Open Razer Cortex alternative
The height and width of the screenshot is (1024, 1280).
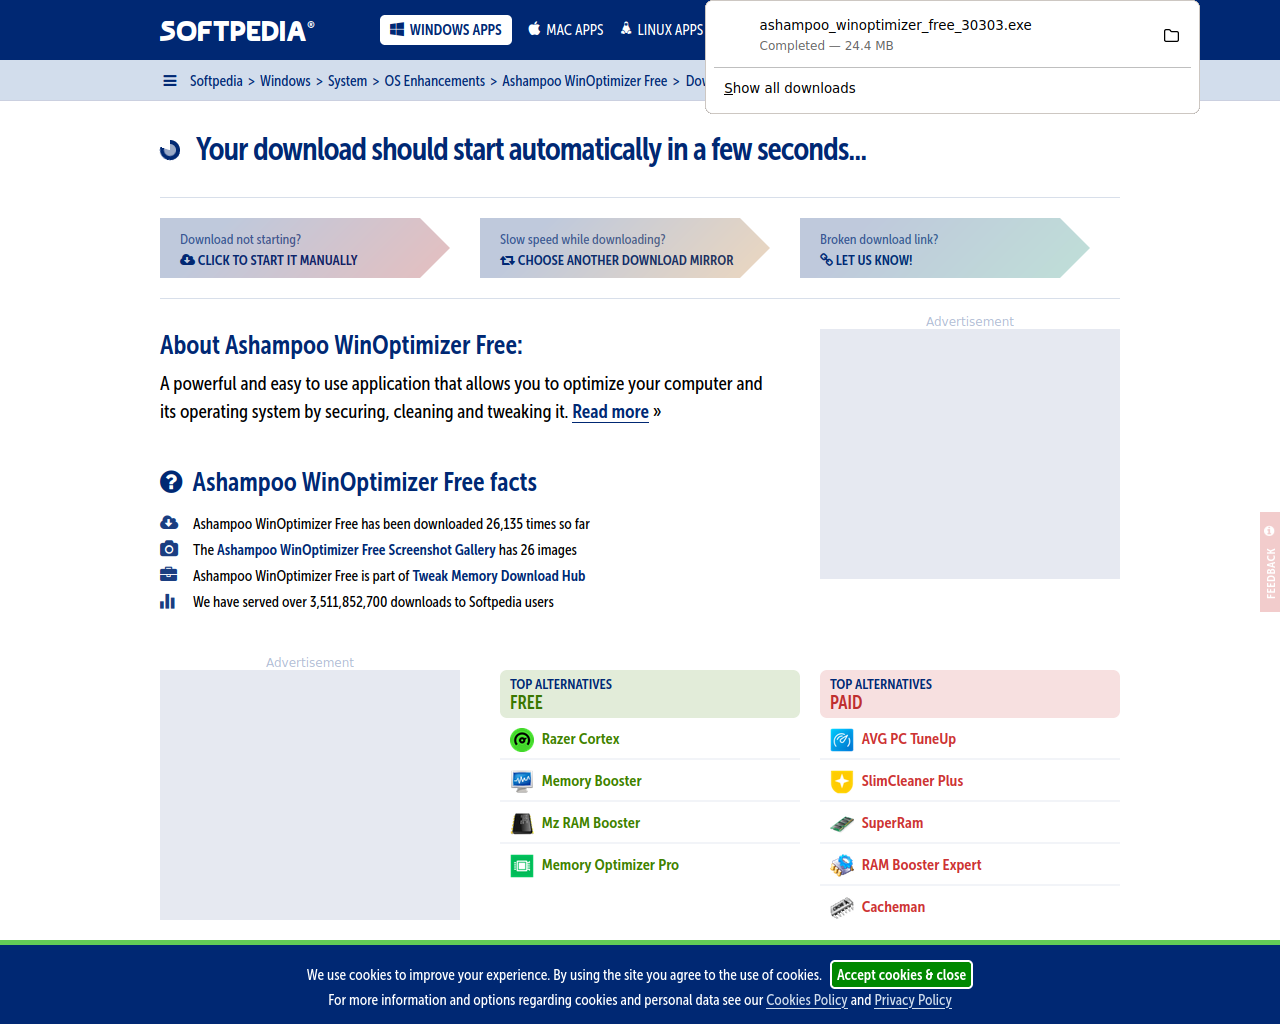[581, 739]
